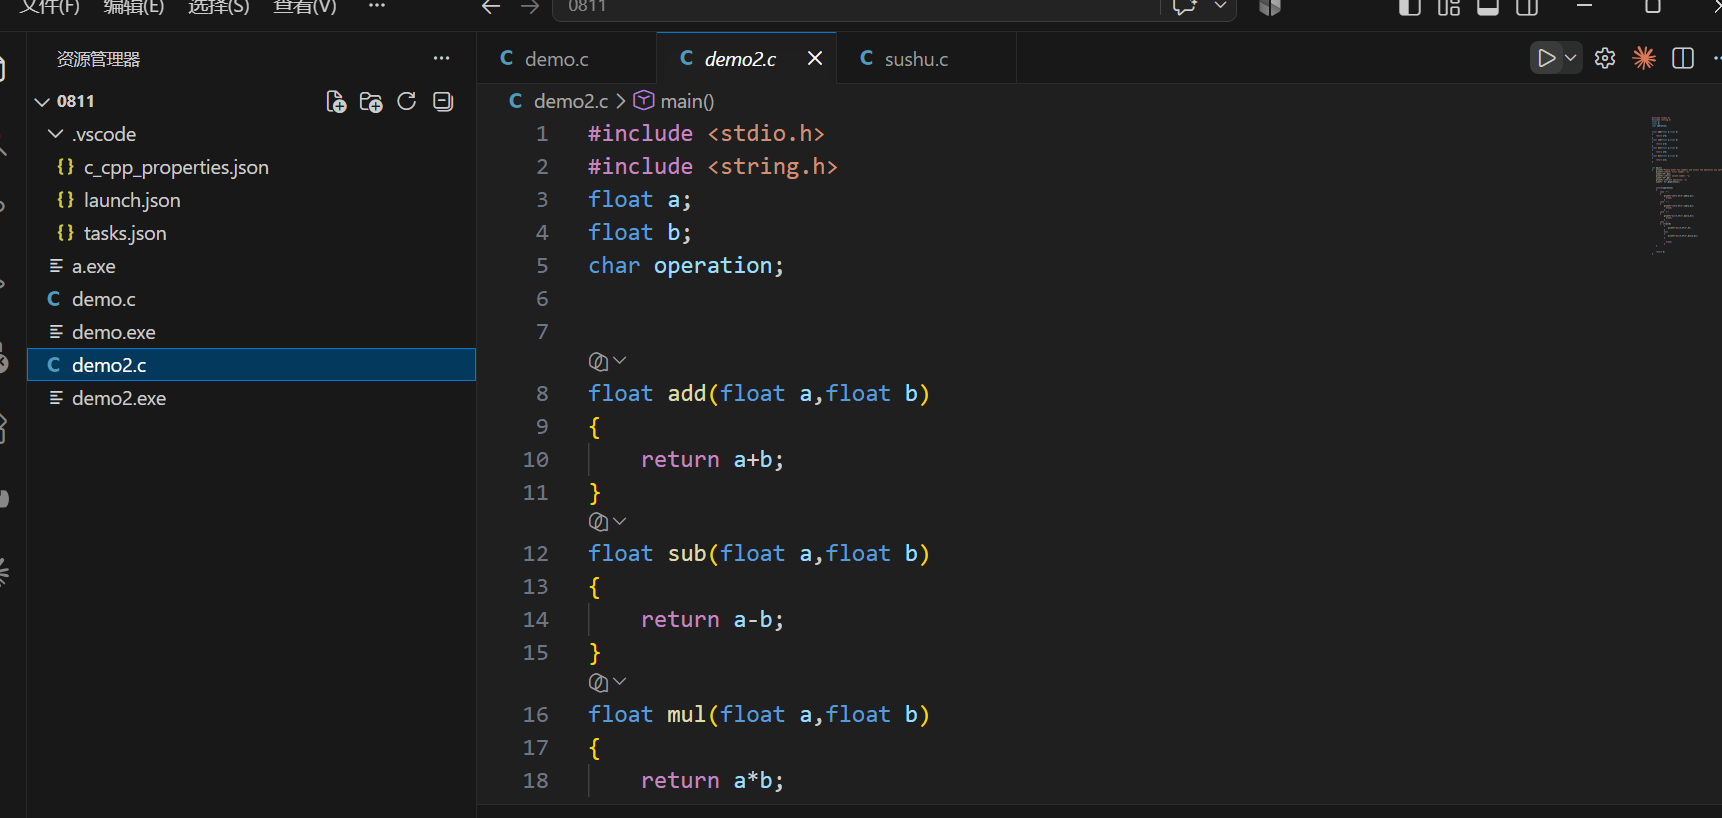Screen dimensions: 1722x818
Task: Click '#include <stdio.h>' on line 1
Action: (x=706, y=134)
